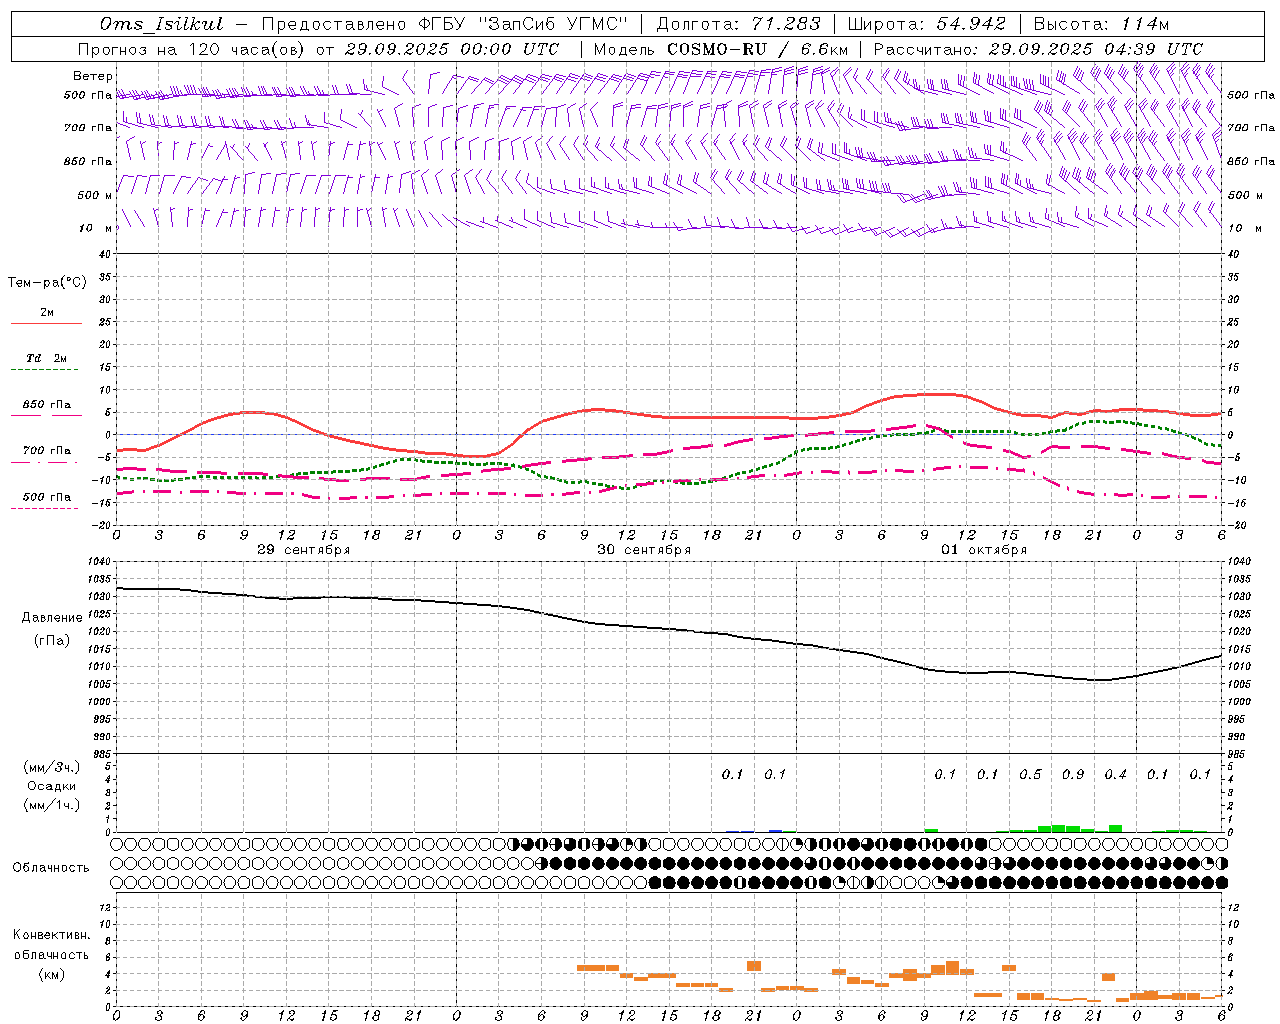Screen dimensions: 1280x1024
Task: Click the 'Широта: 54.942' latitude value
Action: tap(926, 24)
